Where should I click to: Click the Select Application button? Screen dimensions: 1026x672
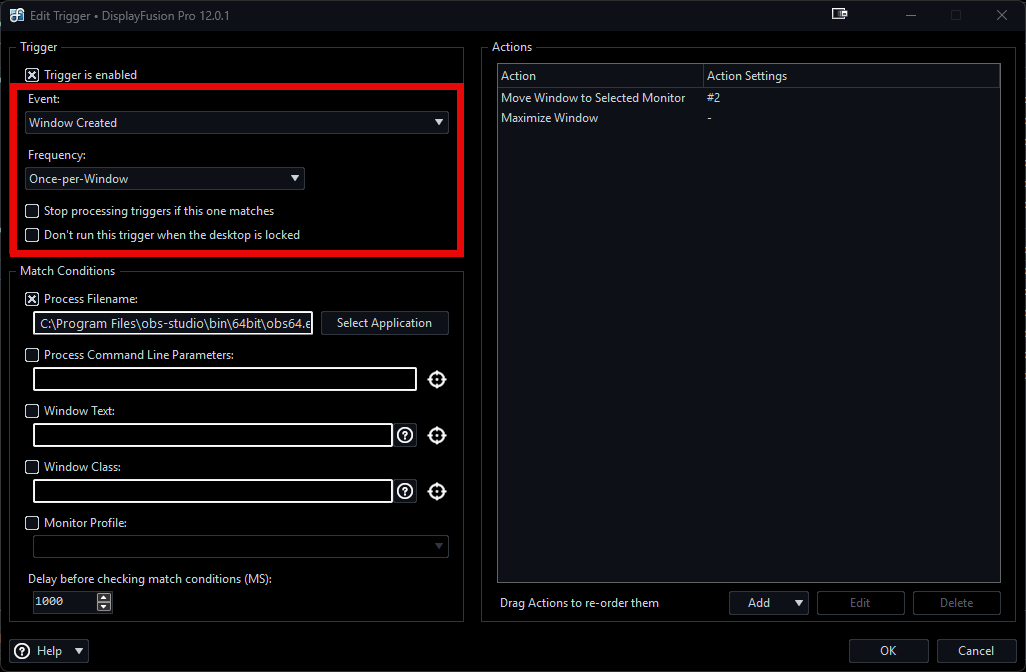(x=384, y=323)
